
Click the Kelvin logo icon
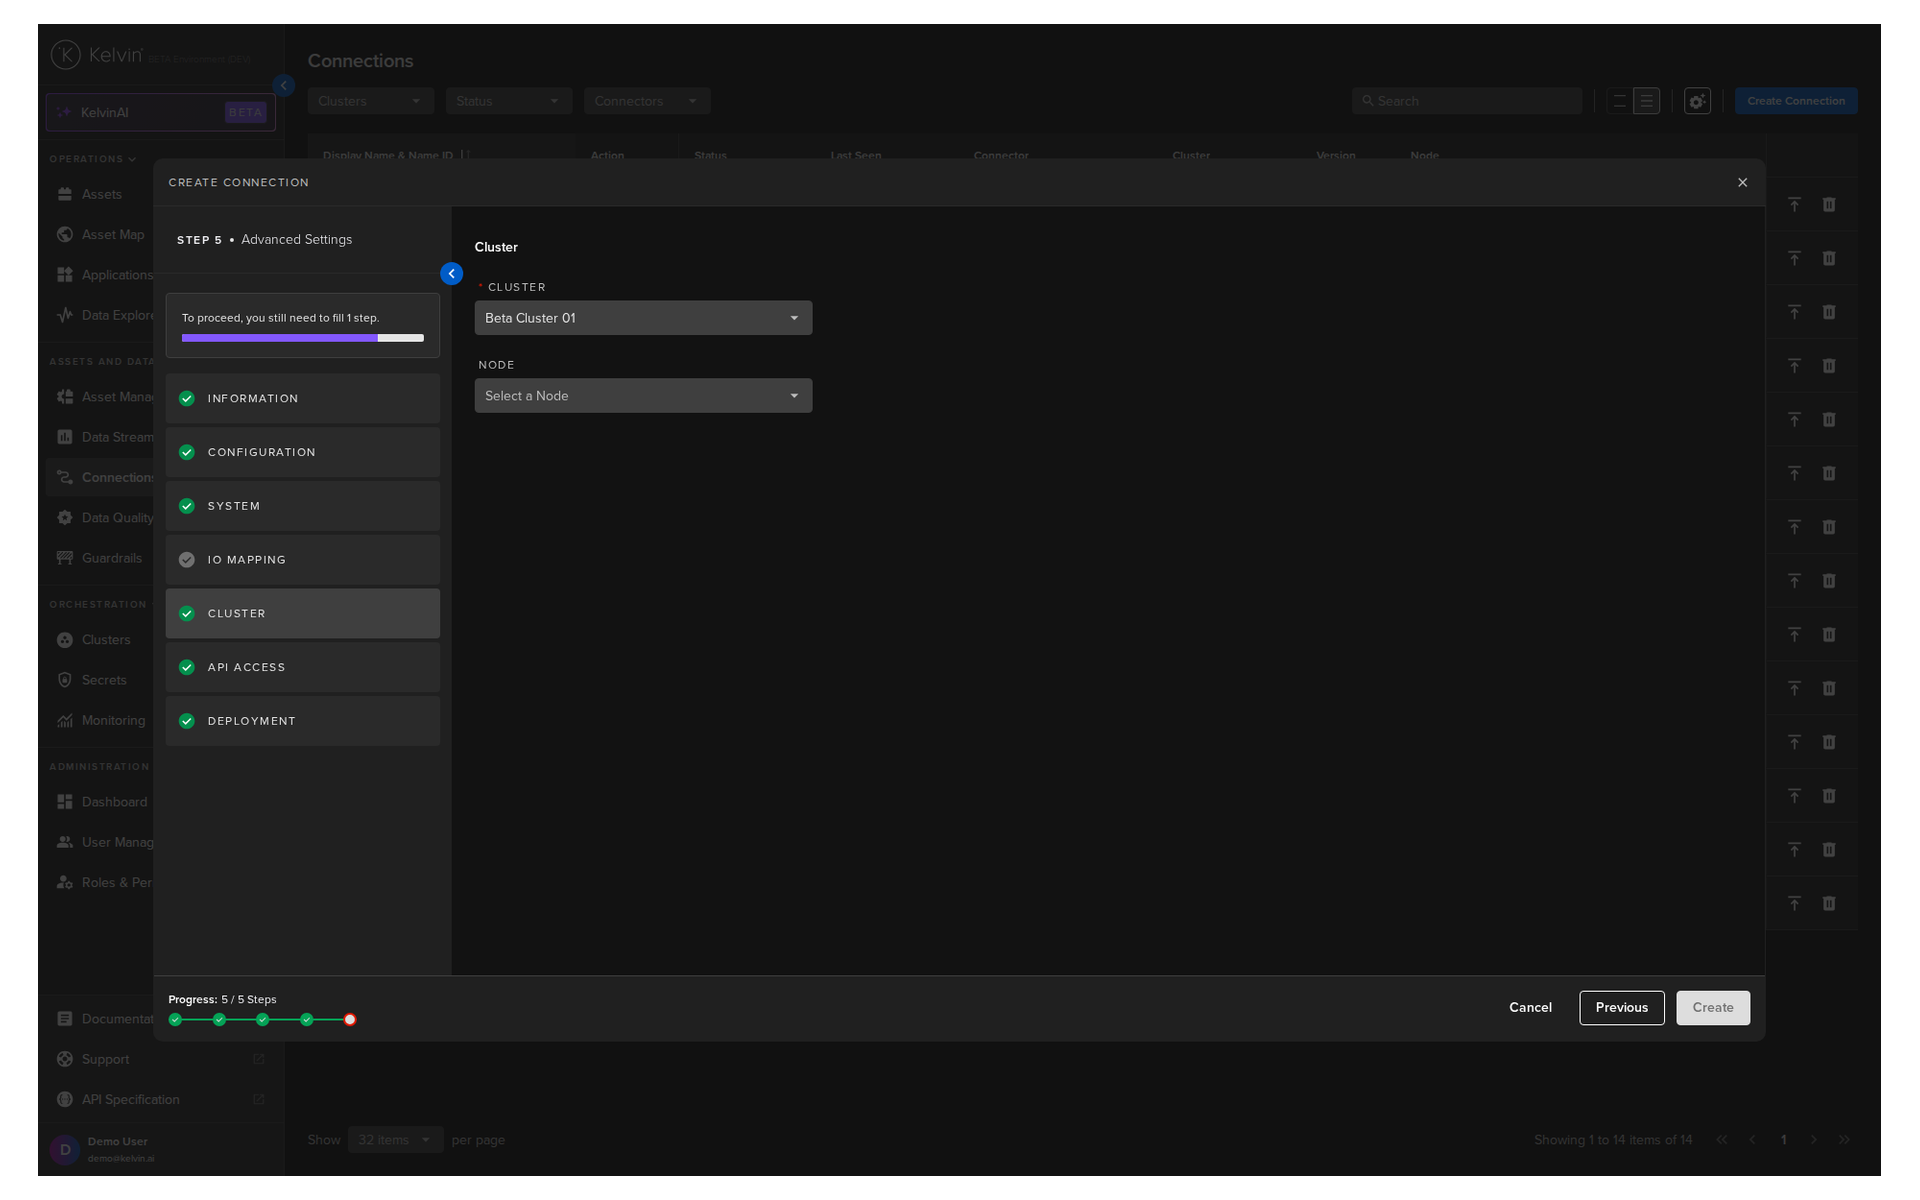pos(66,55)
